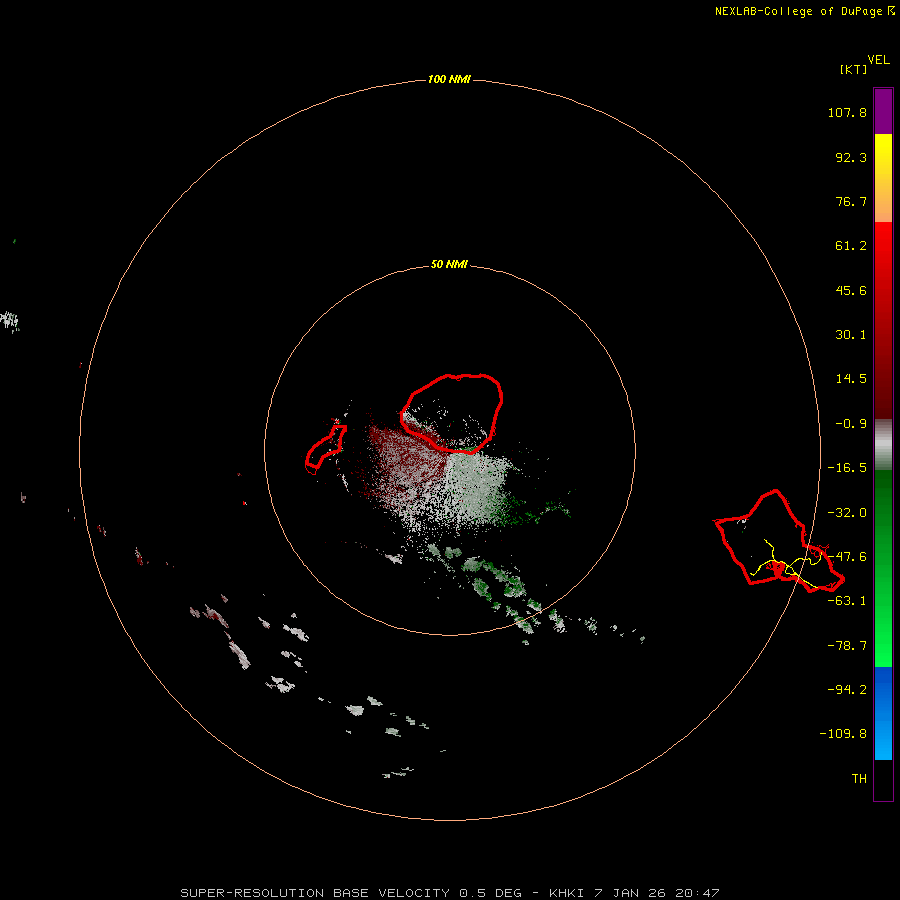Screen dimensions: 900x900
Task: Click the 14.5 velocity scale value
Action: click(851, 379)
